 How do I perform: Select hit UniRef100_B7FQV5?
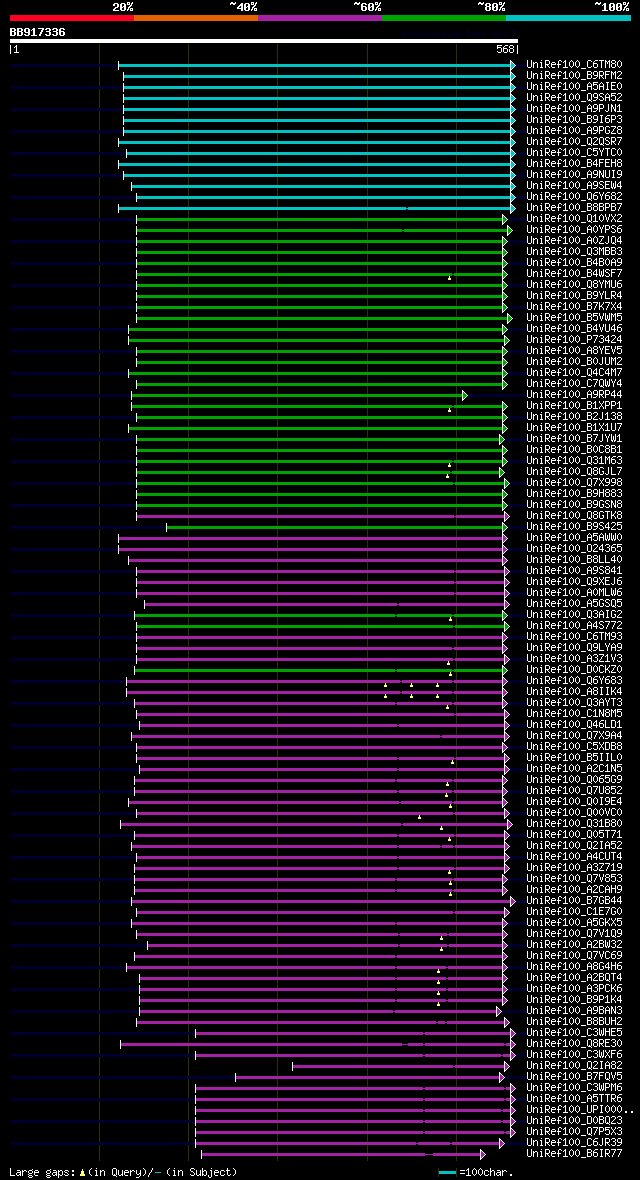coord(574,1076)
